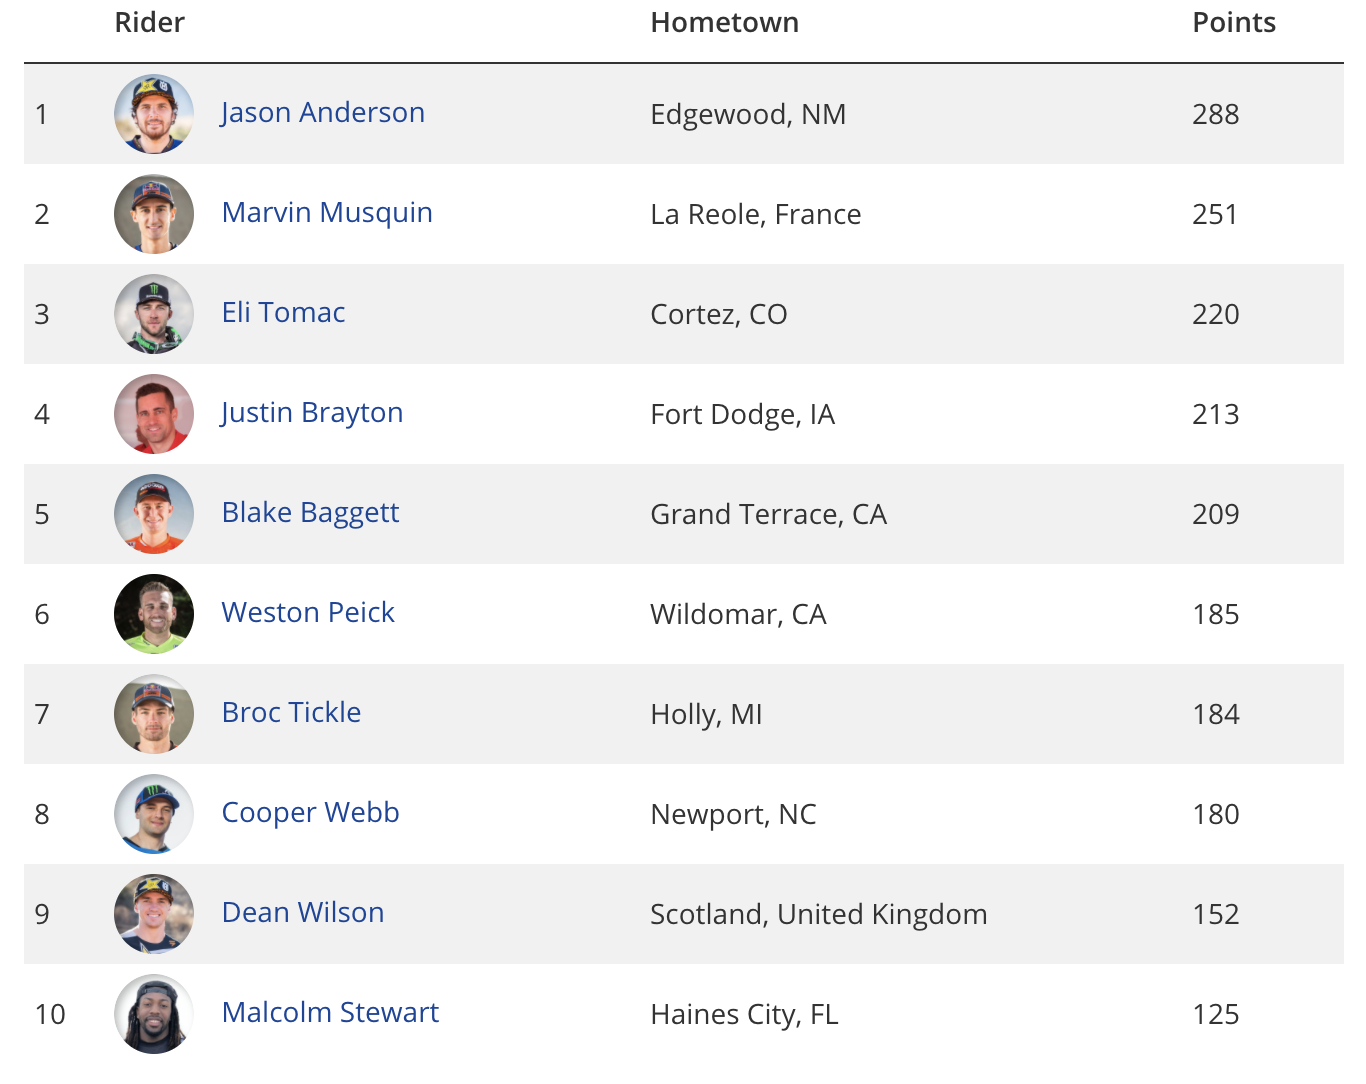Click Eli Tomac's portrait thumbnail
Image resolution: width=1366 pixels, height=1084 pixels.
pos(154,314)
